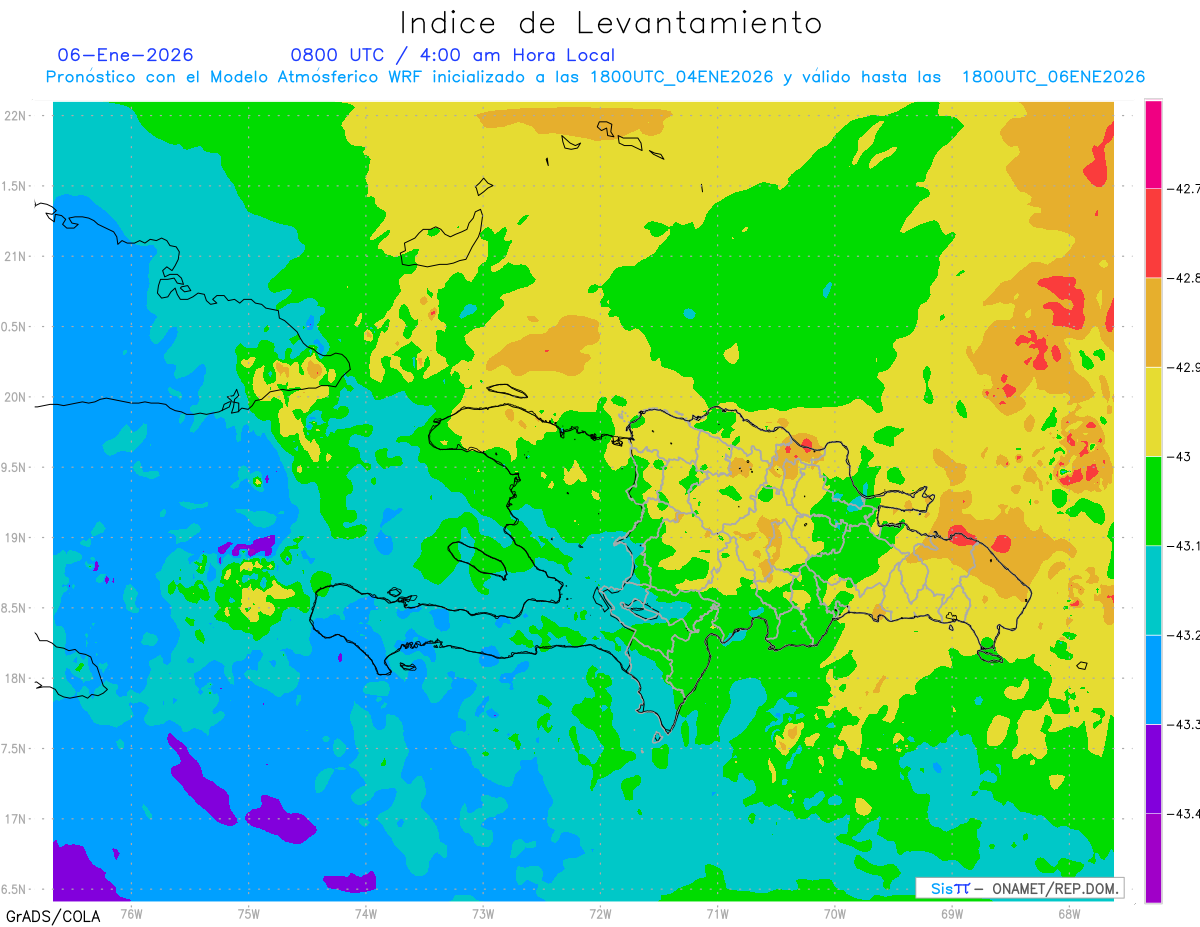Click the title 'Indice de Levantamiento'
Screen dimensions: 1200x927
click(611, 23)
